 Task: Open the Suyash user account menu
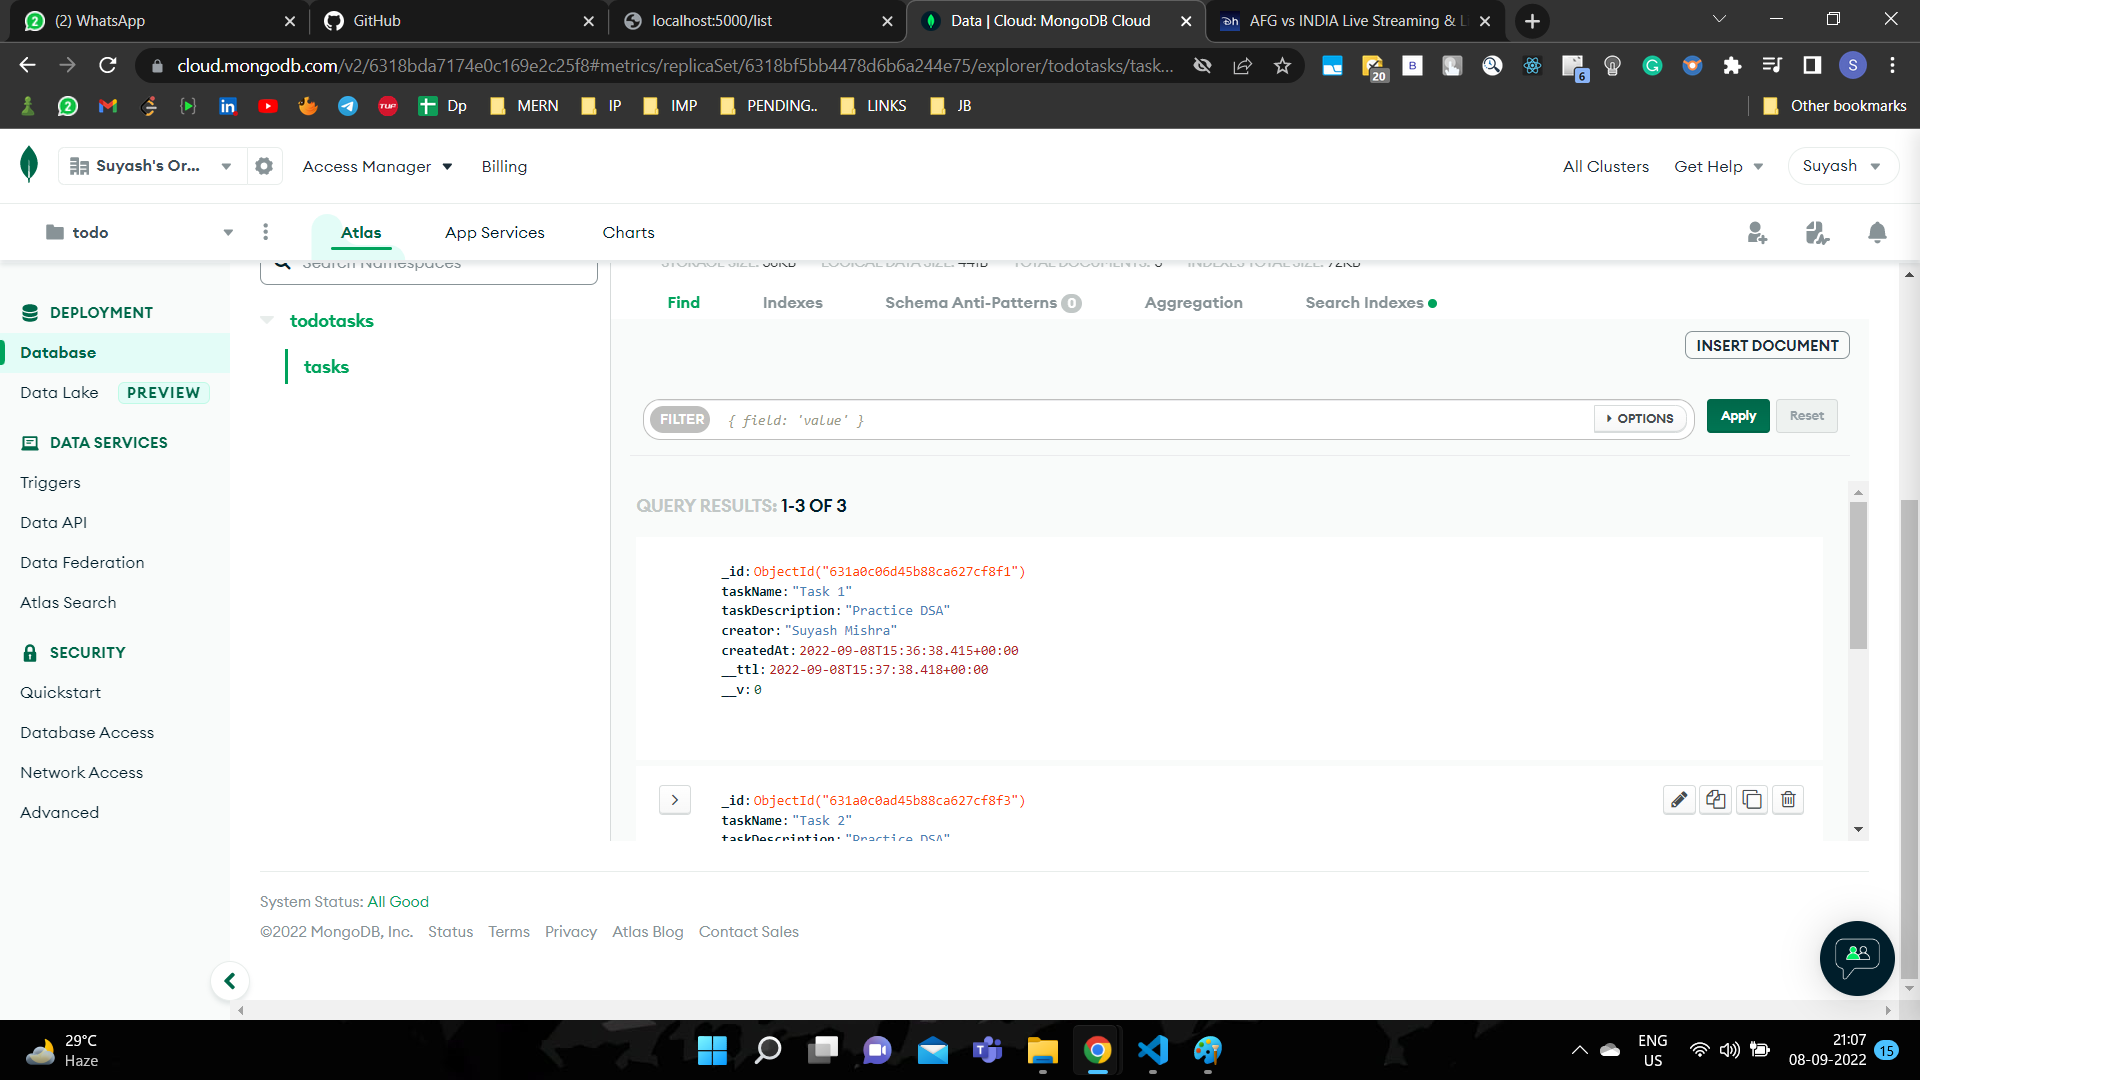[x=1842, y=166]
